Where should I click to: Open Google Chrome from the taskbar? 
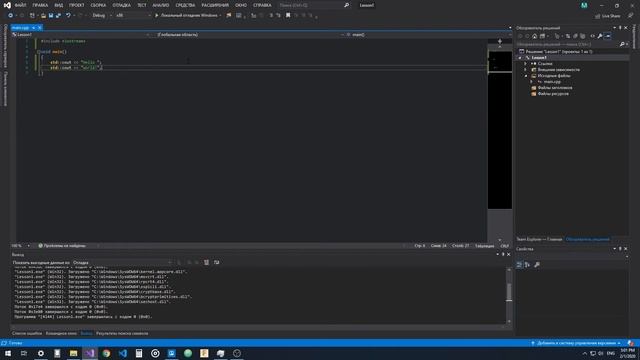106,353
